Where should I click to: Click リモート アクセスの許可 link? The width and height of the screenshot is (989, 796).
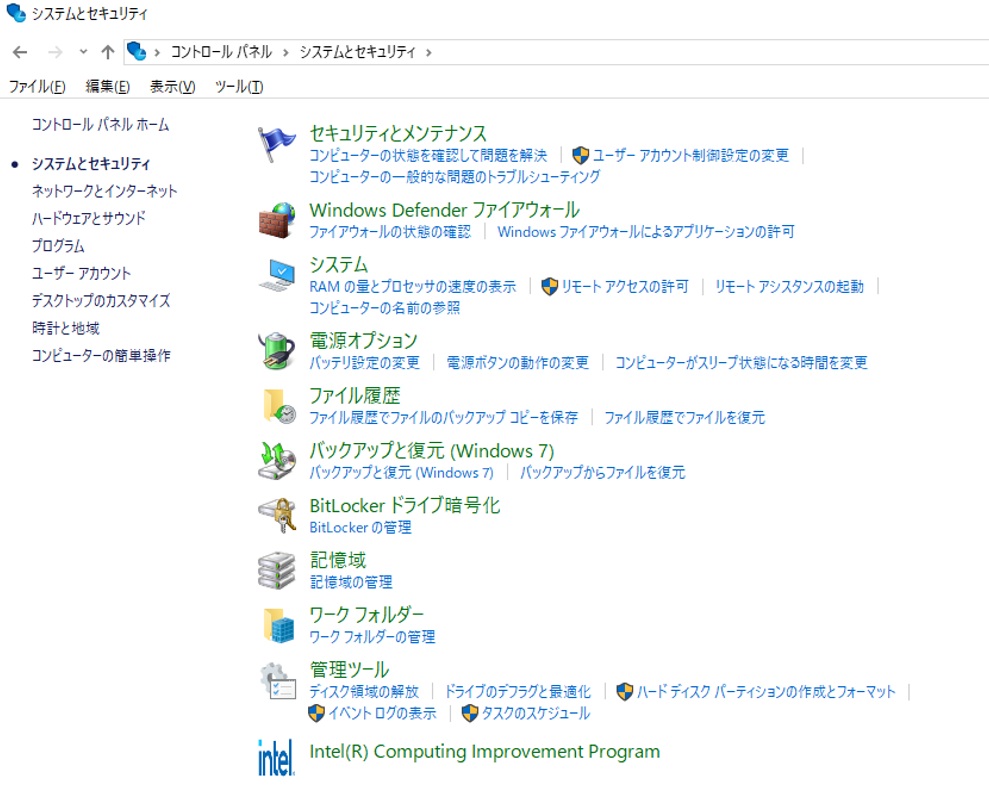[624, 286]
